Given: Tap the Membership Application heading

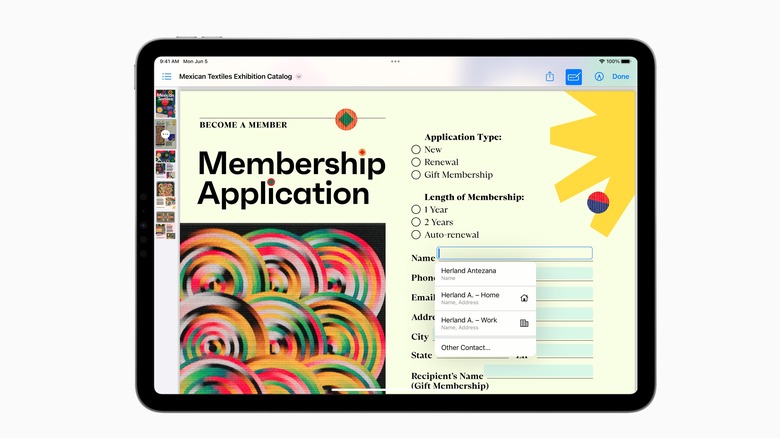Looking at the screenshot, I should click(292, 178).
